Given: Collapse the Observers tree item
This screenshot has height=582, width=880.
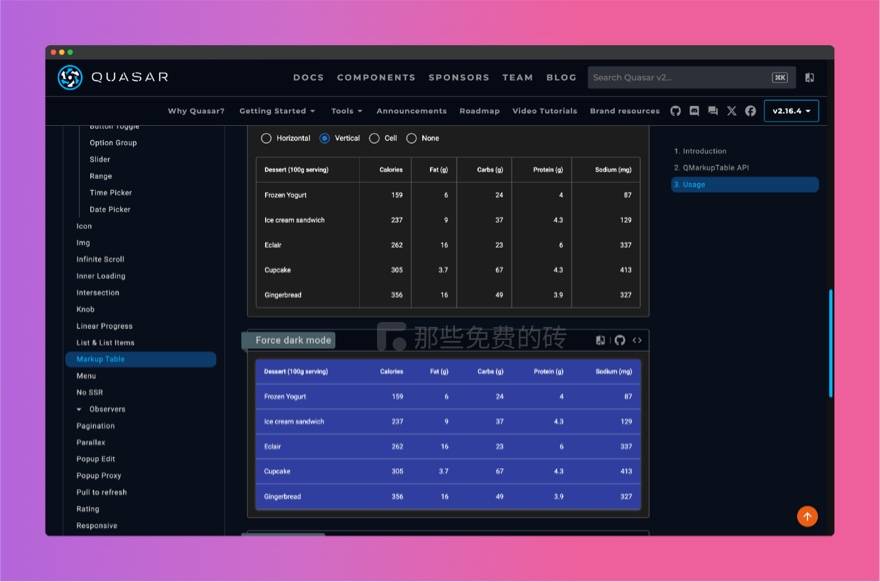Looking at the screenshot, I should [80, 409].
